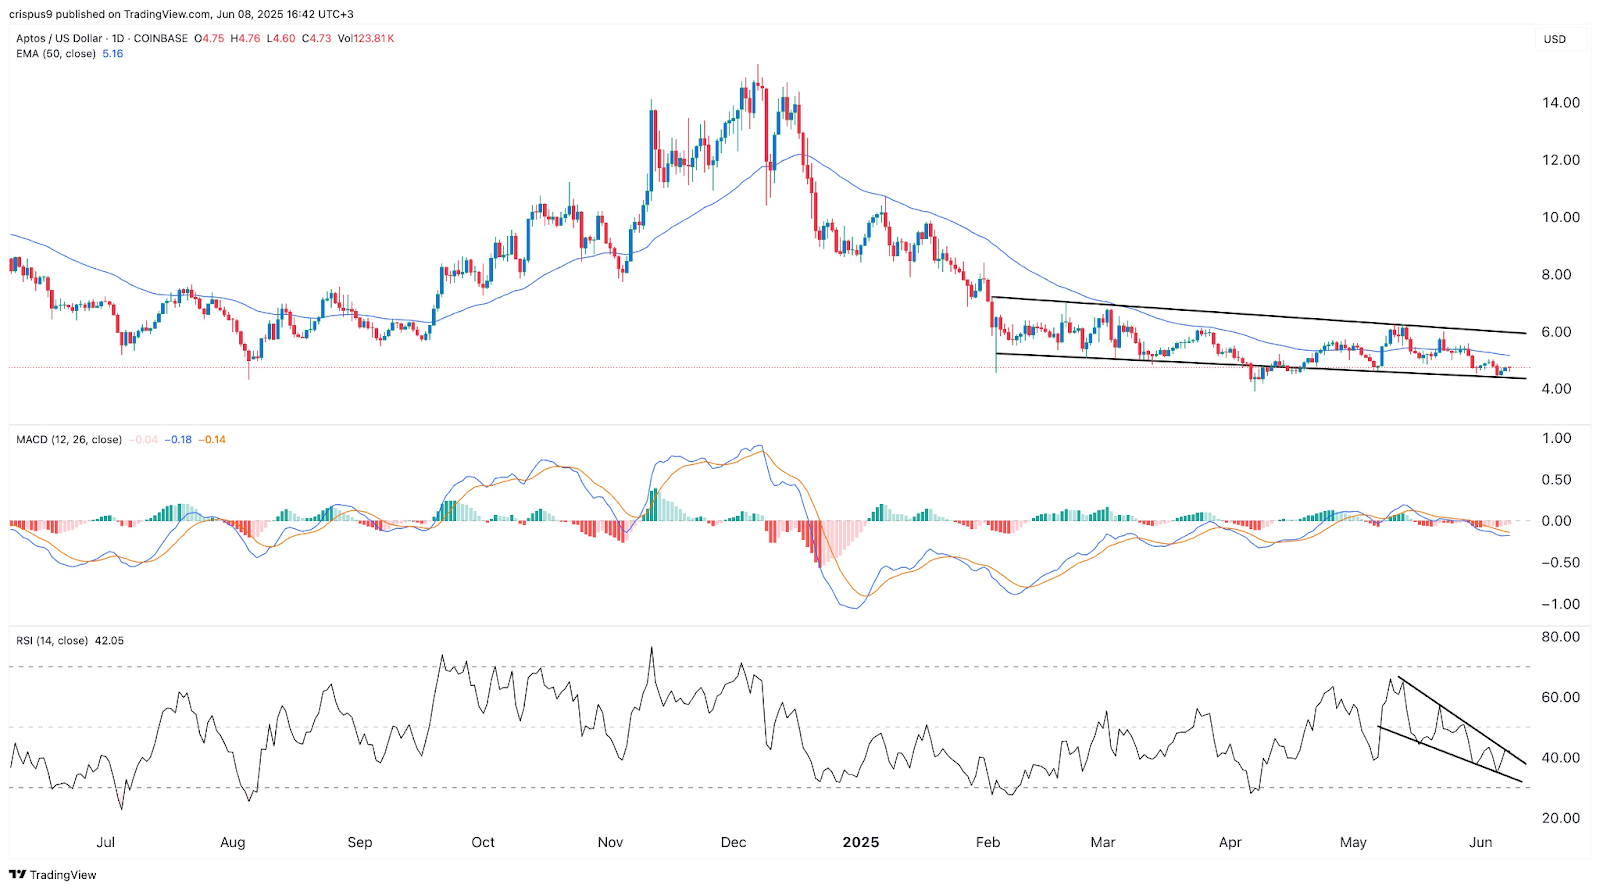Click the volume readout Vol 123.81K
Viewport: 1600px width, 890px height.
[366, 38]
